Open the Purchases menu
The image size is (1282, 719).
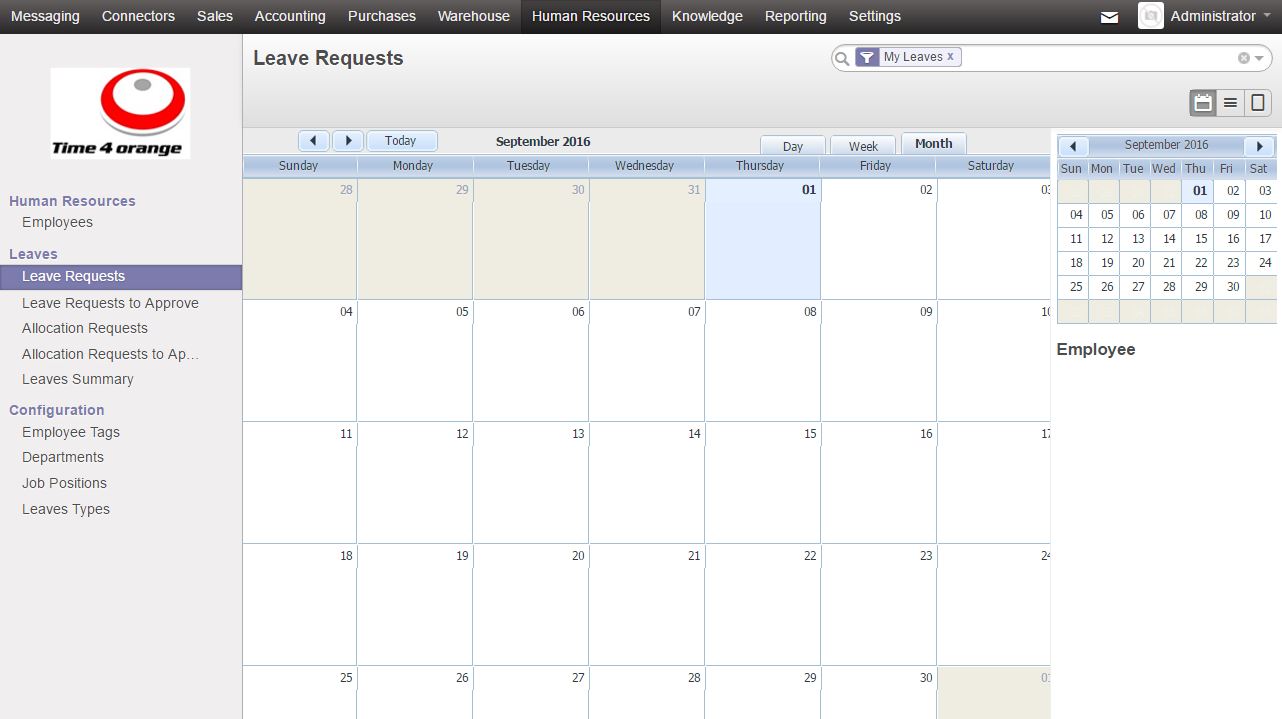pyautogui.click(x=382, y=16)
